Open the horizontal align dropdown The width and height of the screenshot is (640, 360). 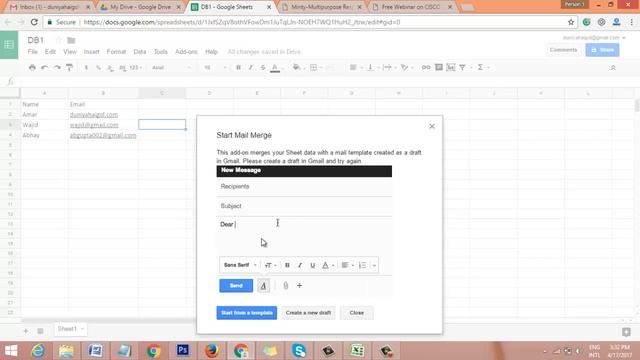click(x=356, y=67)
